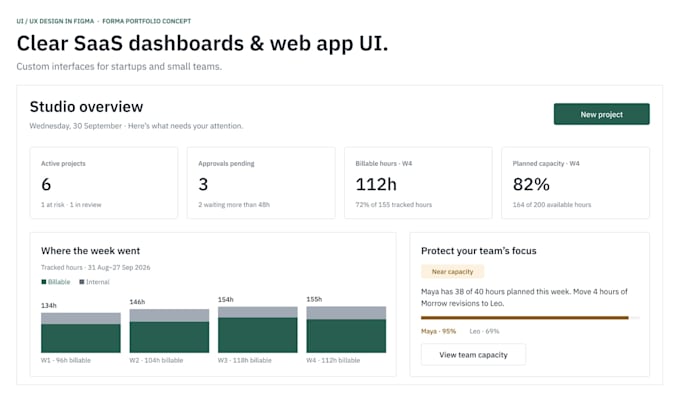The image size is (680, 409).
Task: Click 'W1 · 96h billable' label
Action: click(x=66, y=360)
